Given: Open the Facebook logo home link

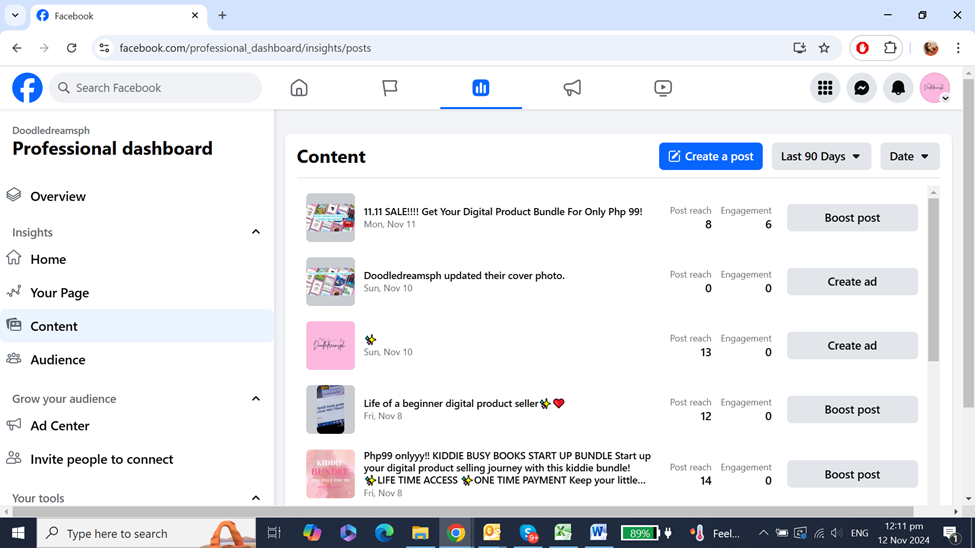Looking at the screenshot, I should (x=27, y=88).
